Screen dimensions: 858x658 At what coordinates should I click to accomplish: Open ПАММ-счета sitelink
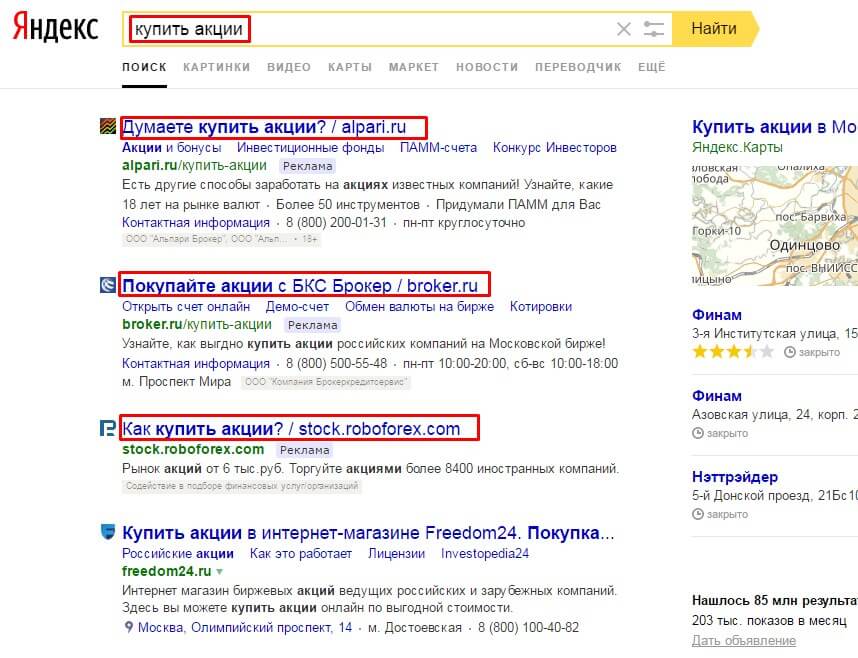pyautogui.click(x=438, y=147)
